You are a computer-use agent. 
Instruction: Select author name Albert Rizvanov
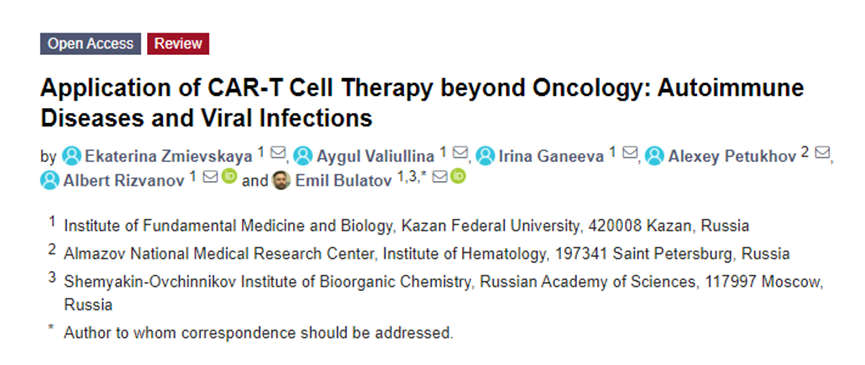click(x=124, y=181)
